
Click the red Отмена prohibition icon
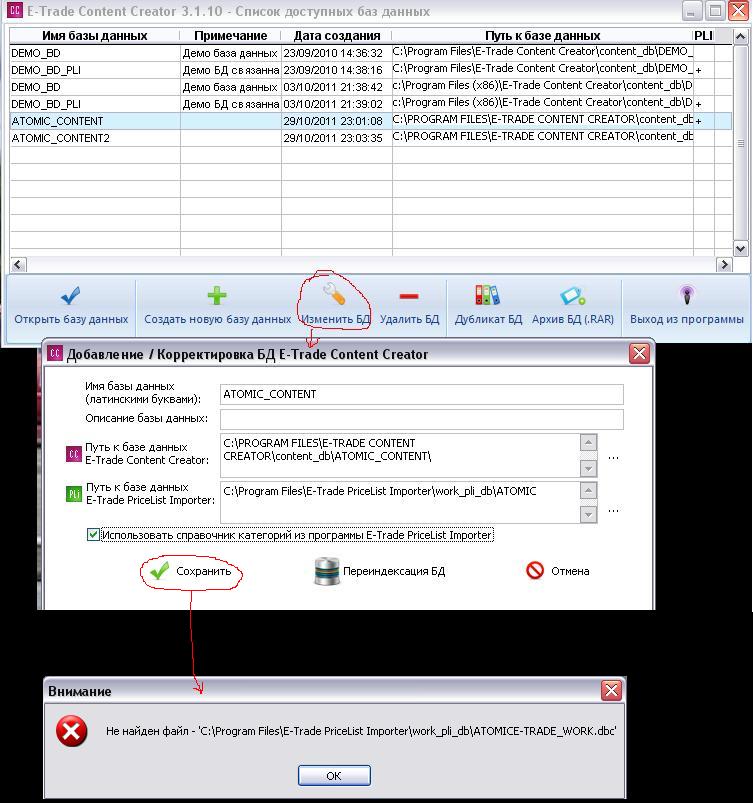tap(535, 570)
